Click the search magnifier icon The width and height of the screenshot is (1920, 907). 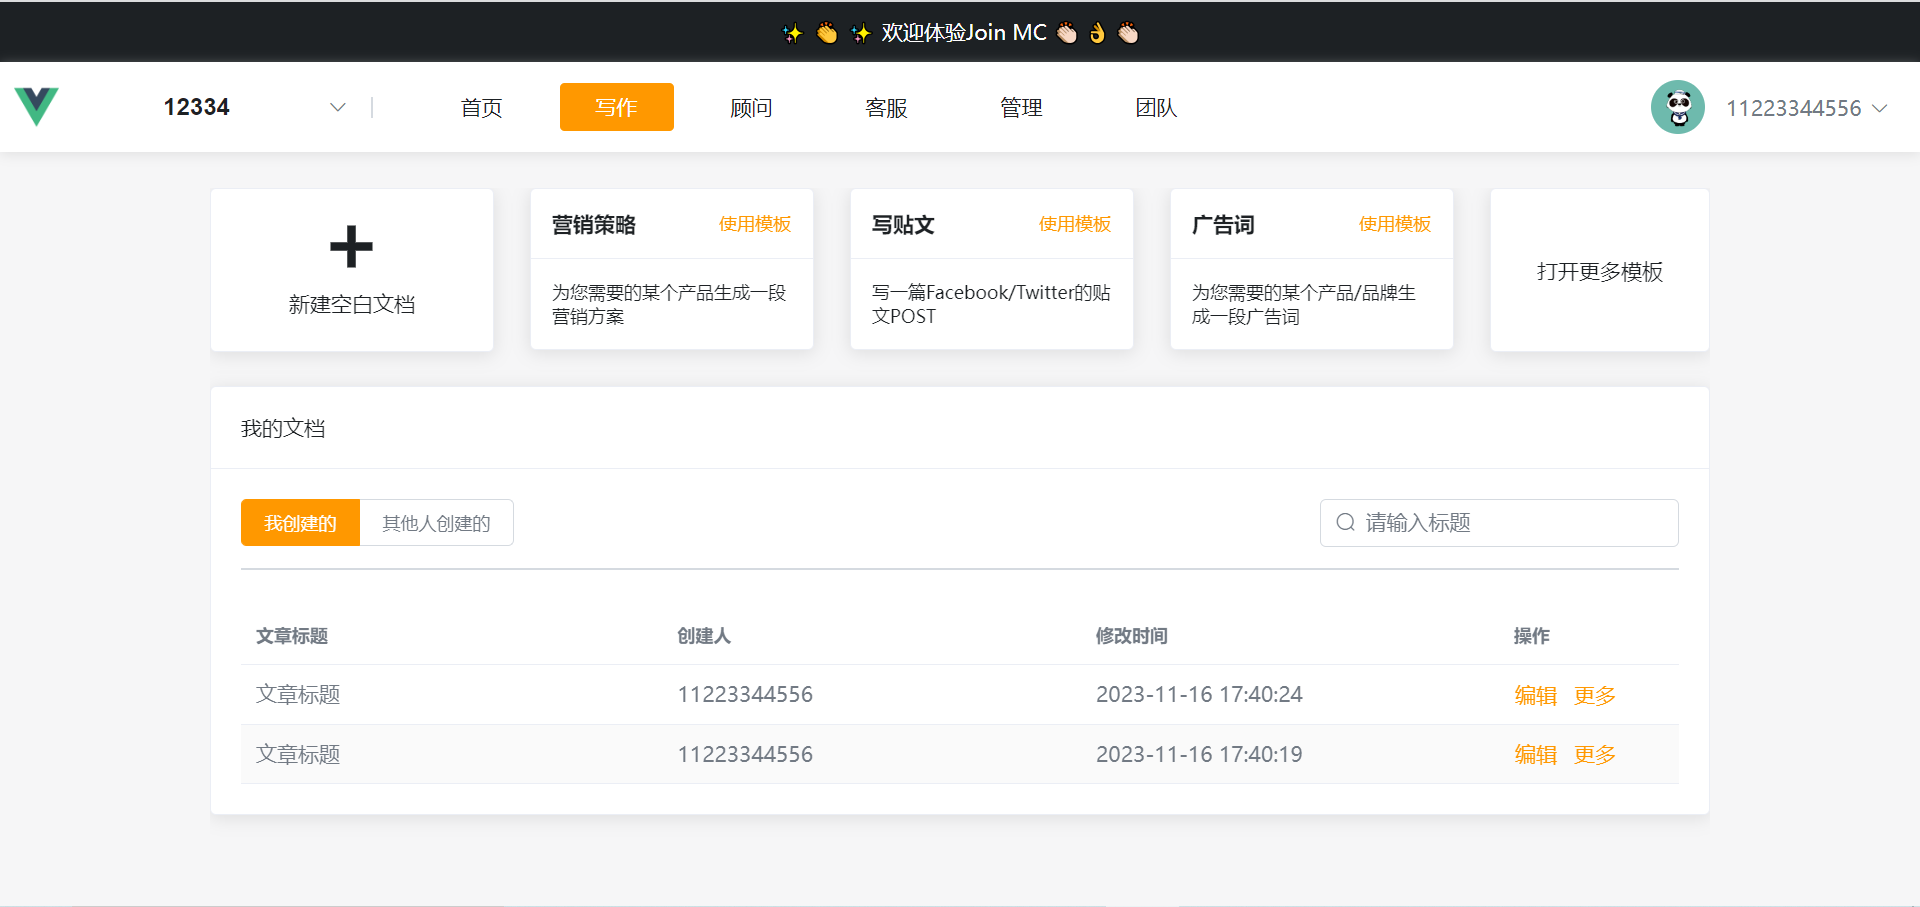coord(1345,523)
